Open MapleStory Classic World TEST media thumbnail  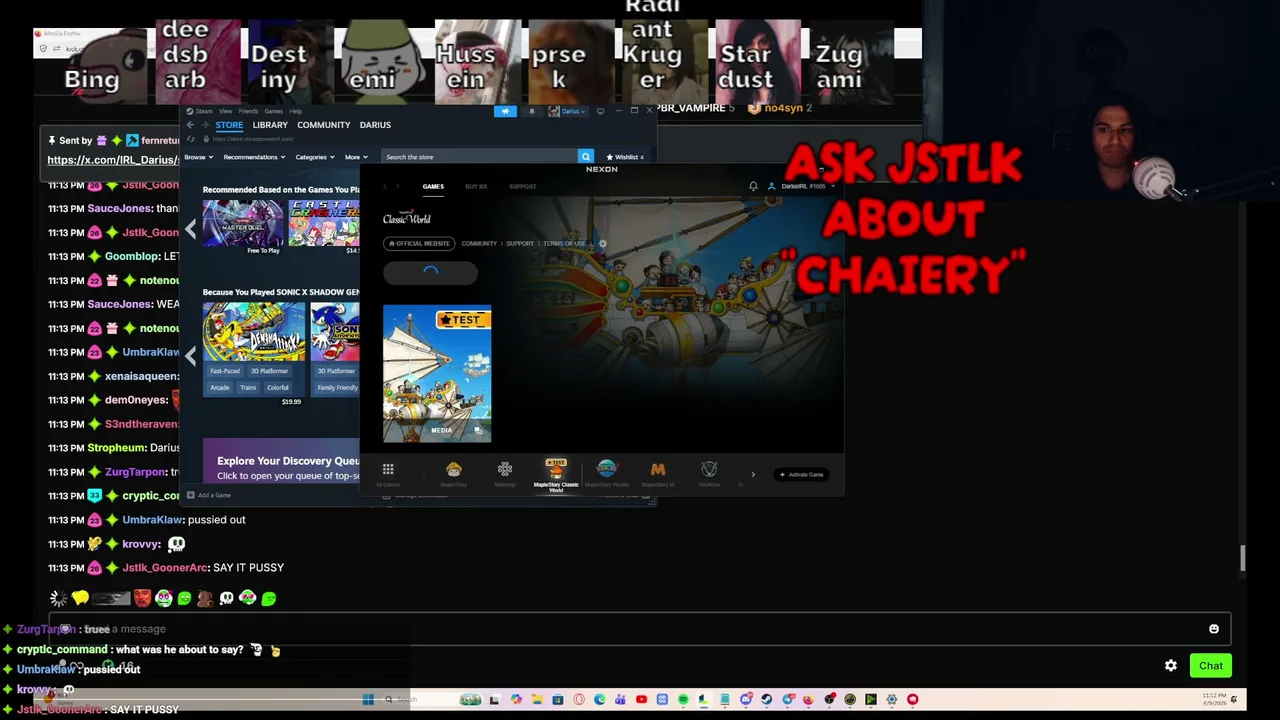437,374
